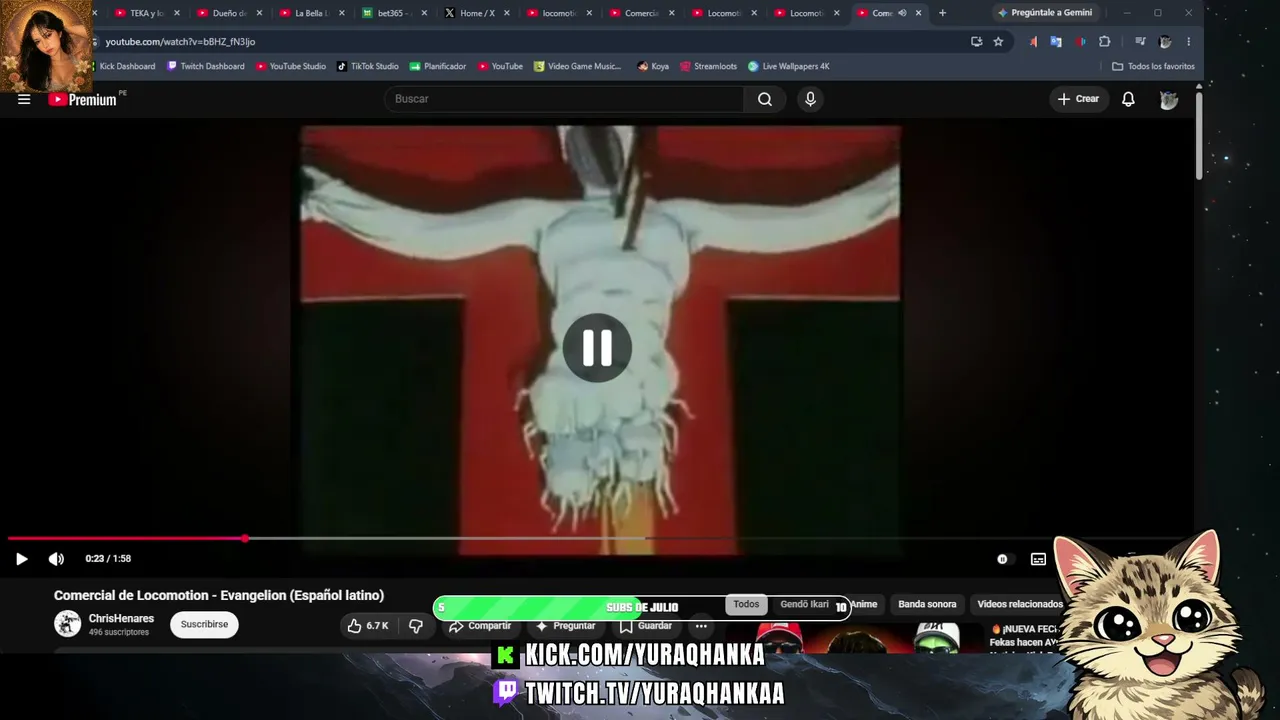Bookmark this page with the star
The image size is (1280, 720).
998,41
